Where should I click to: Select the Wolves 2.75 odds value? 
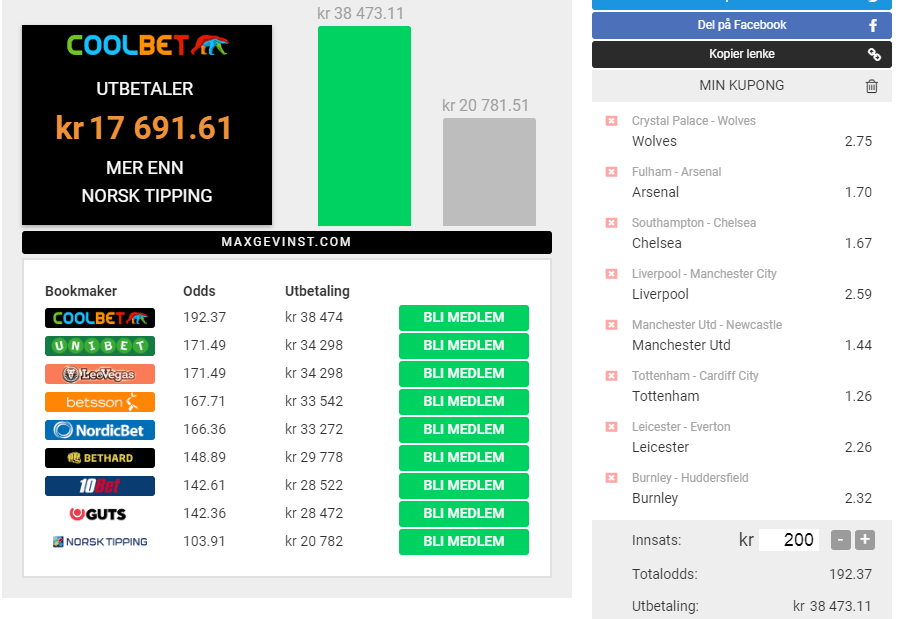pos(858,141)
